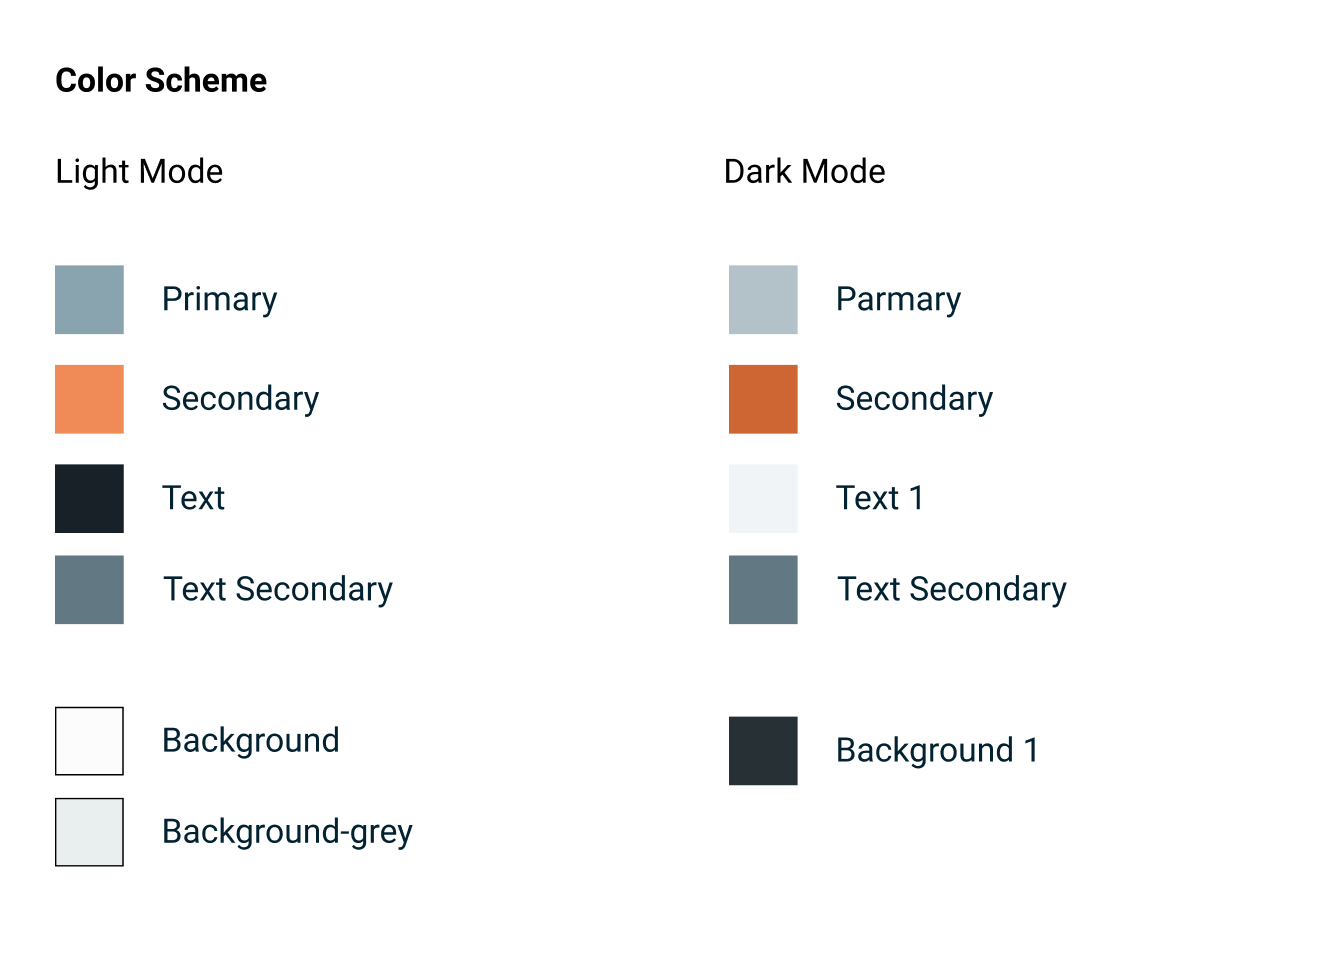The height and width of the screenshot is (972, 1338).
Task: Click the Background 1 dark swatch
Action: click(763, 750)
